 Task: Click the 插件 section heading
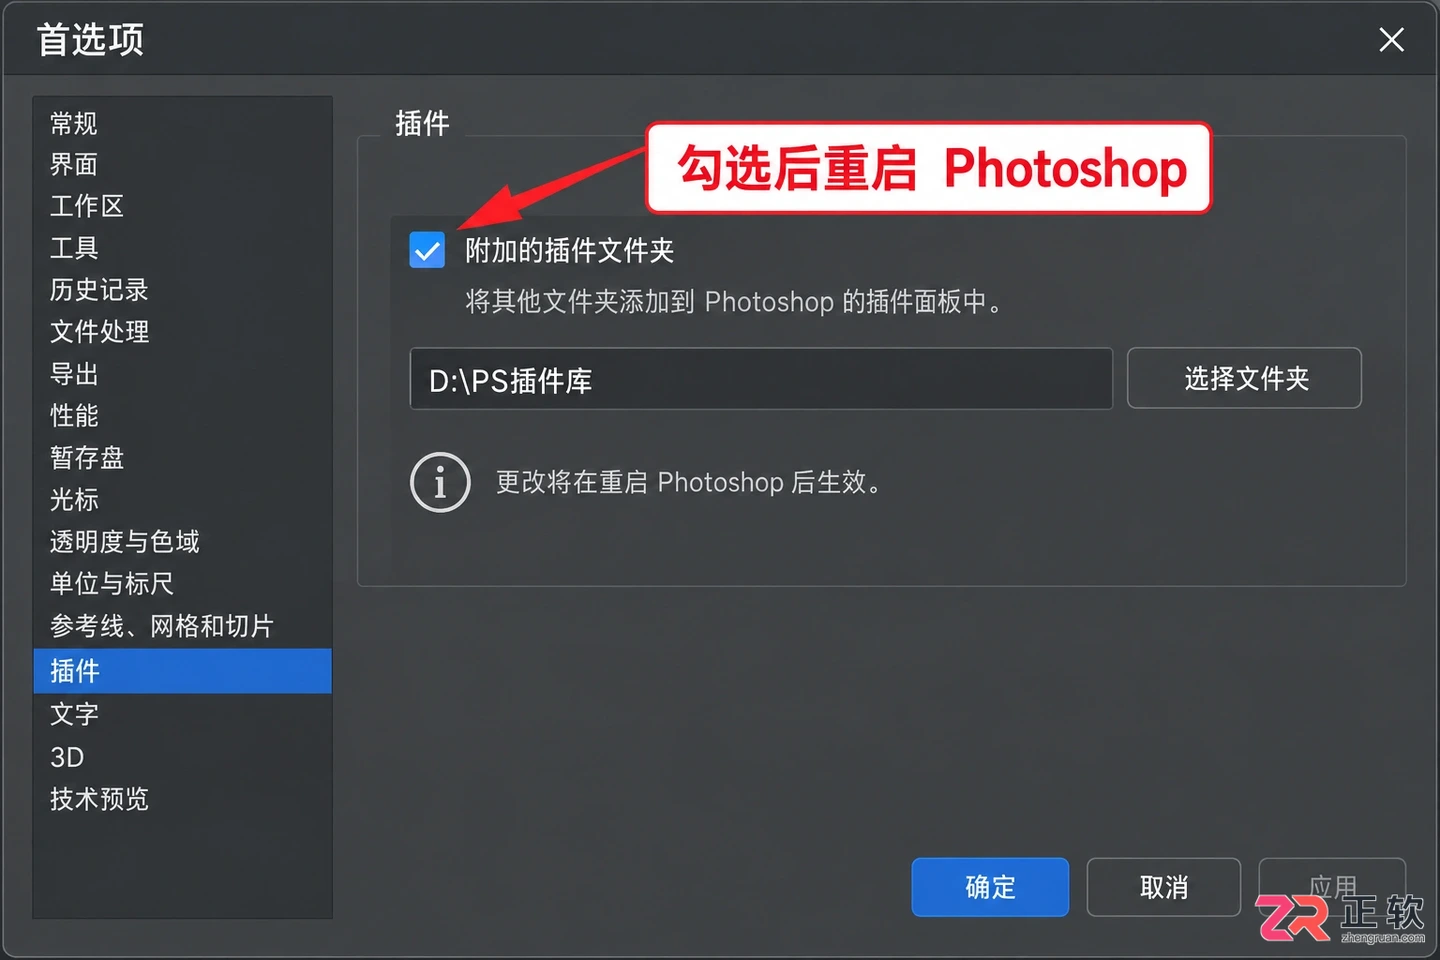click(x=422, y=123)
